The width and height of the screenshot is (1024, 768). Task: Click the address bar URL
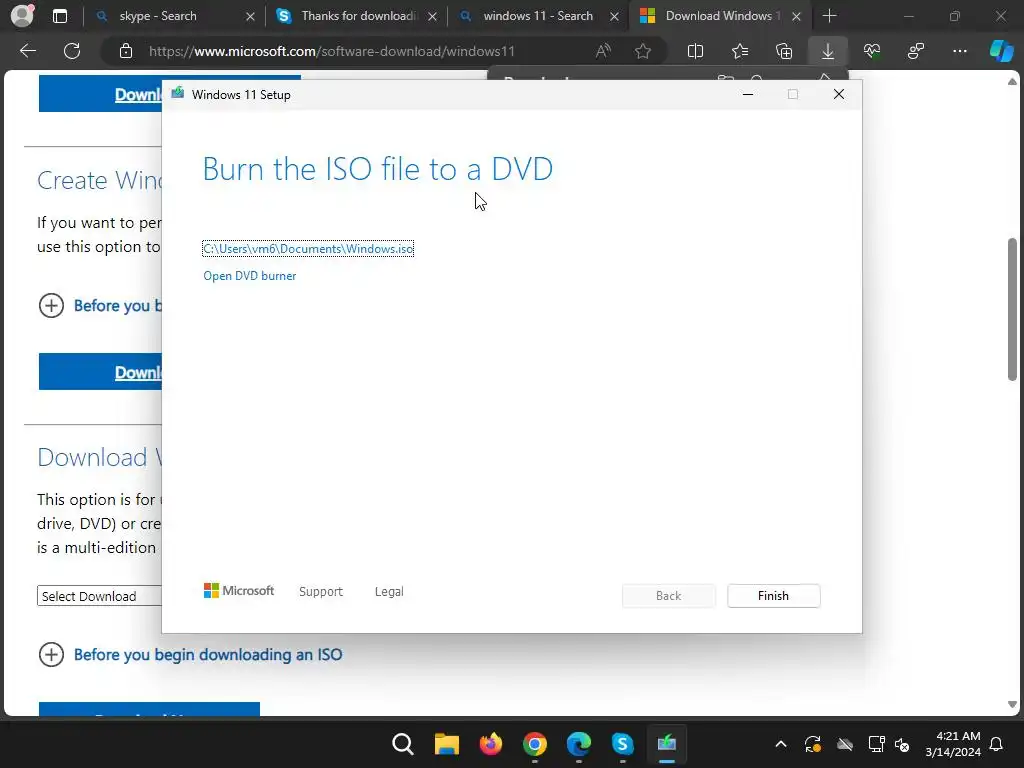tap(332, 51)
